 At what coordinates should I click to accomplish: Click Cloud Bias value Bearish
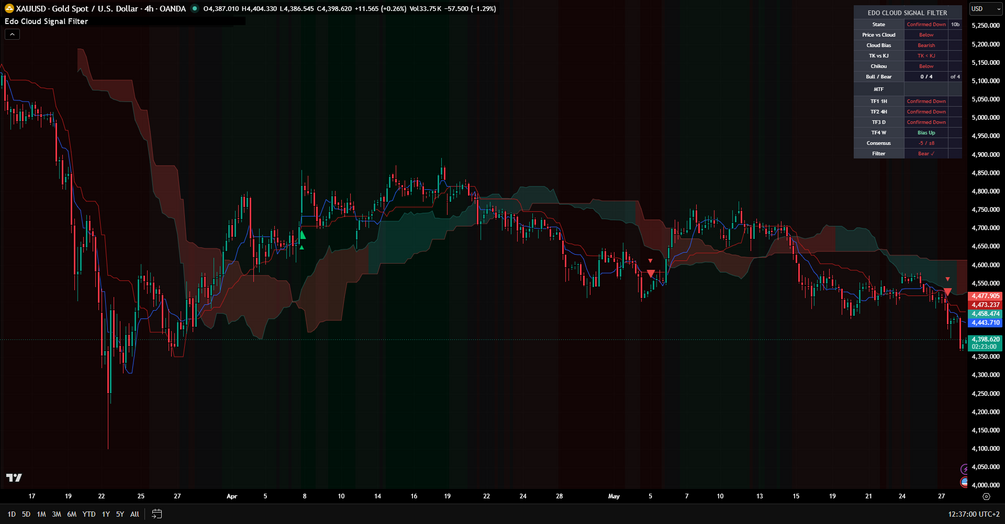pyautogui.click(x=926, y=45)
